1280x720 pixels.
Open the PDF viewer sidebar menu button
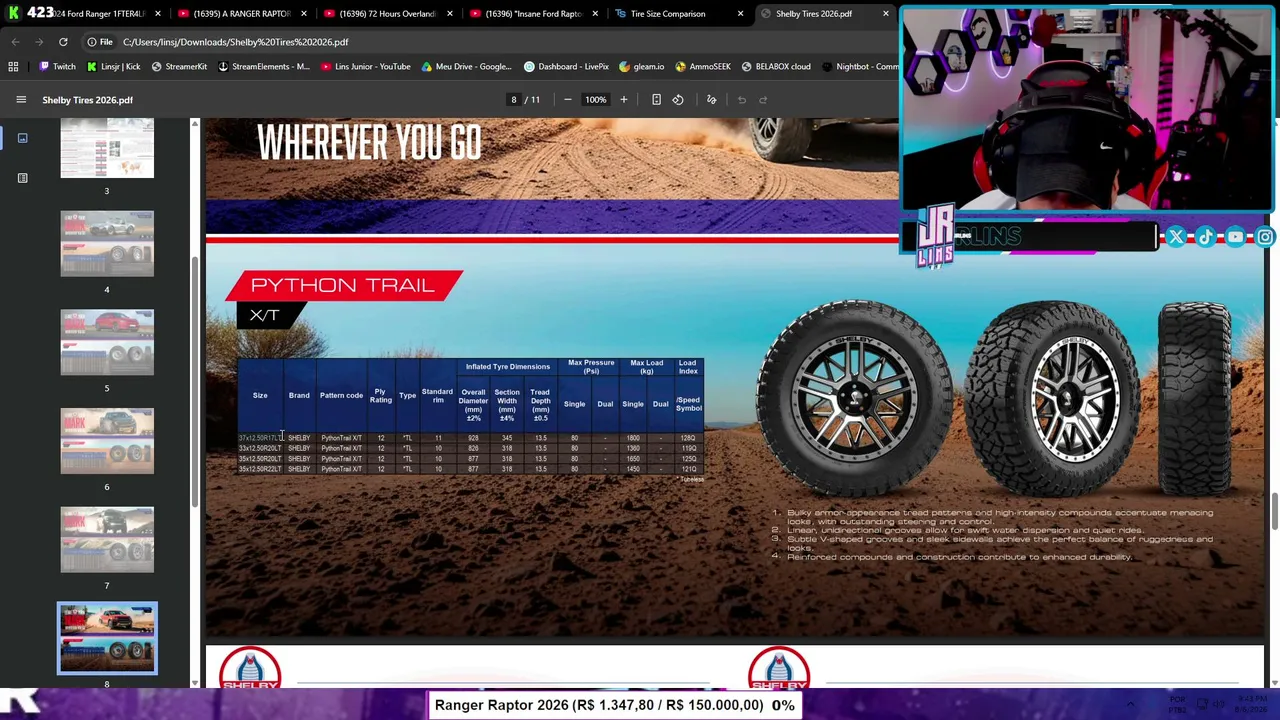pos(21,100)
